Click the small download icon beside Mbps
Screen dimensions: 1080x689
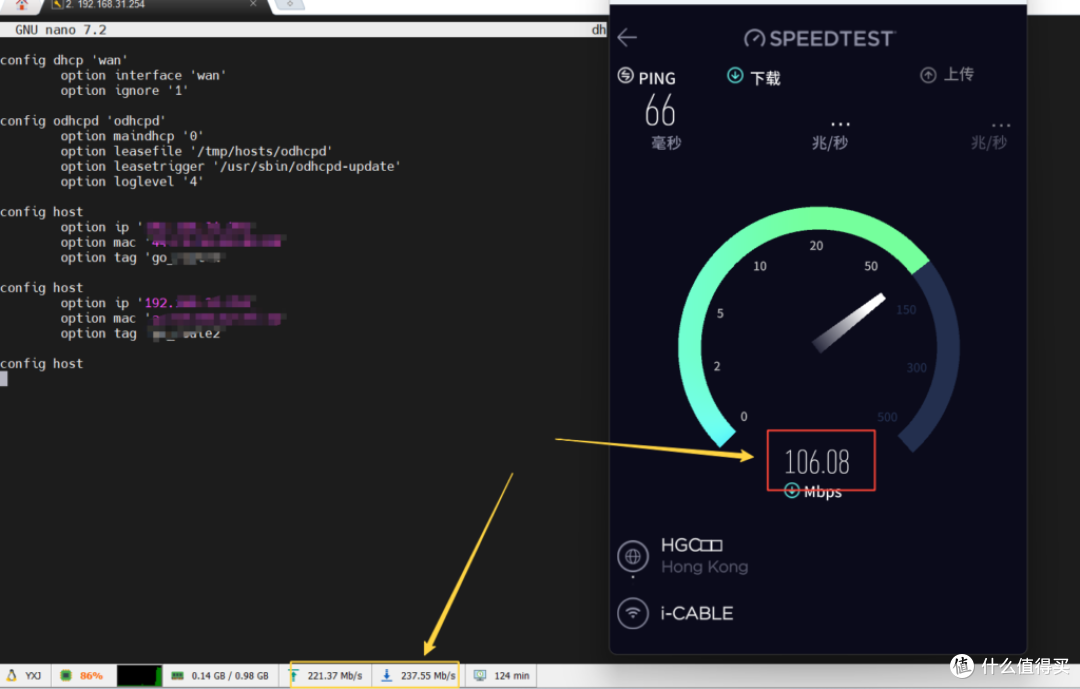pyautogui.click(x=792, y=491)
